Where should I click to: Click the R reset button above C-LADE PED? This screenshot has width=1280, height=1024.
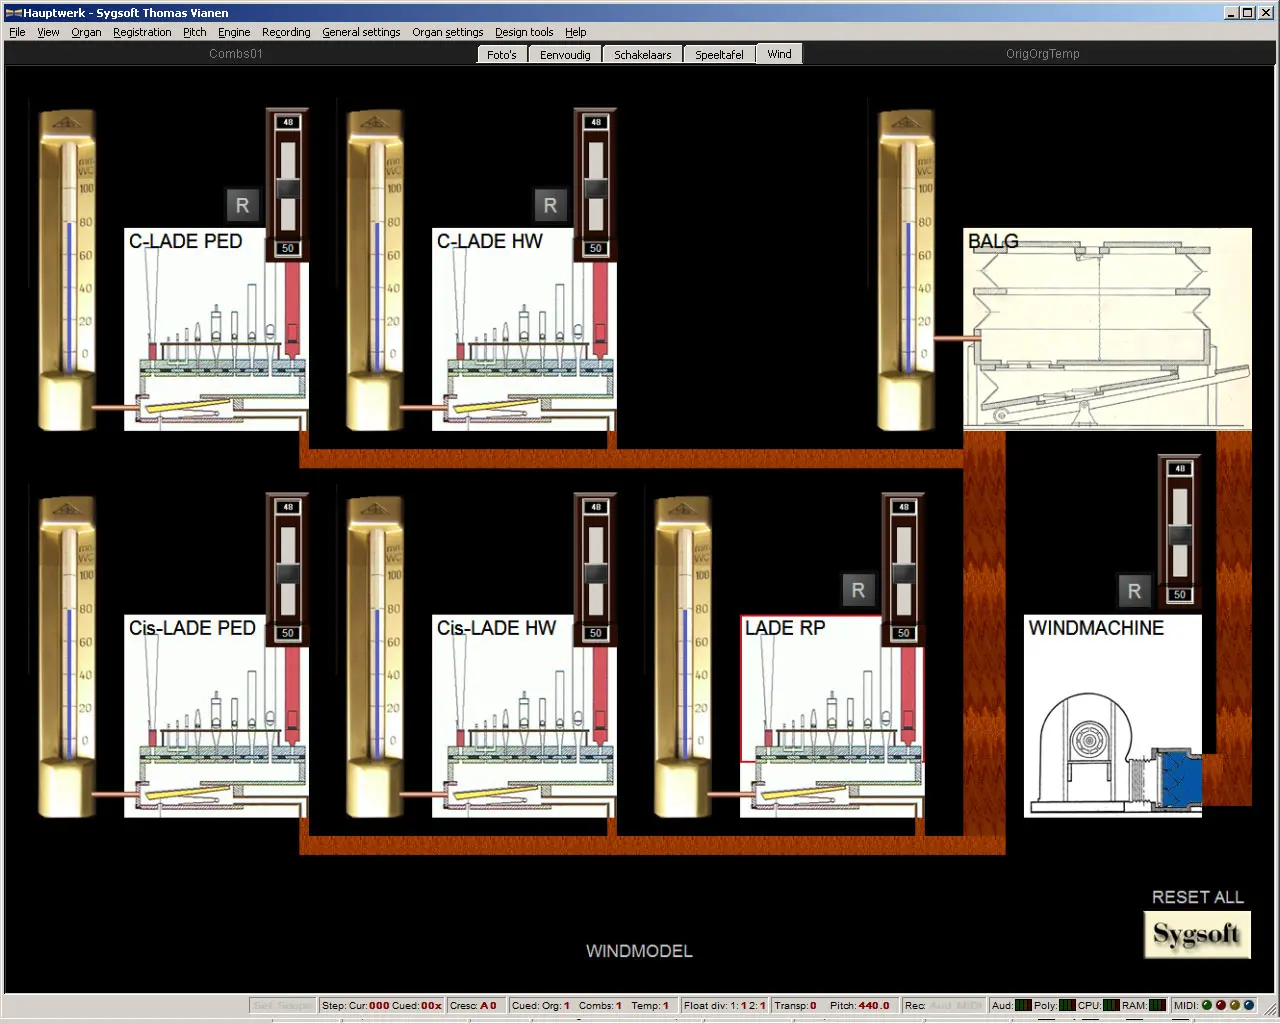pyautogui.click(x=242, y=205)
